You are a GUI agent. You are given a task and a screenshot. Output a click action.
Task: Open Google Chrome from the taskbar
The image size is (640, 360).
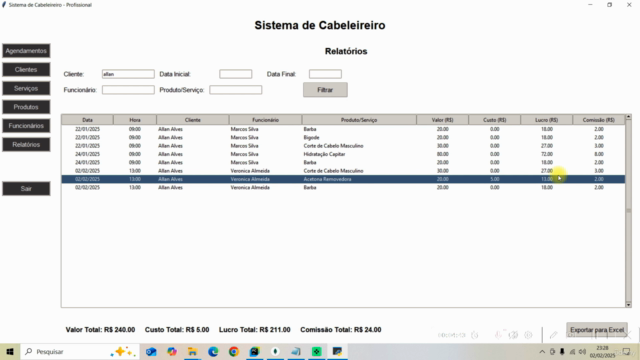tap(234, 351)
